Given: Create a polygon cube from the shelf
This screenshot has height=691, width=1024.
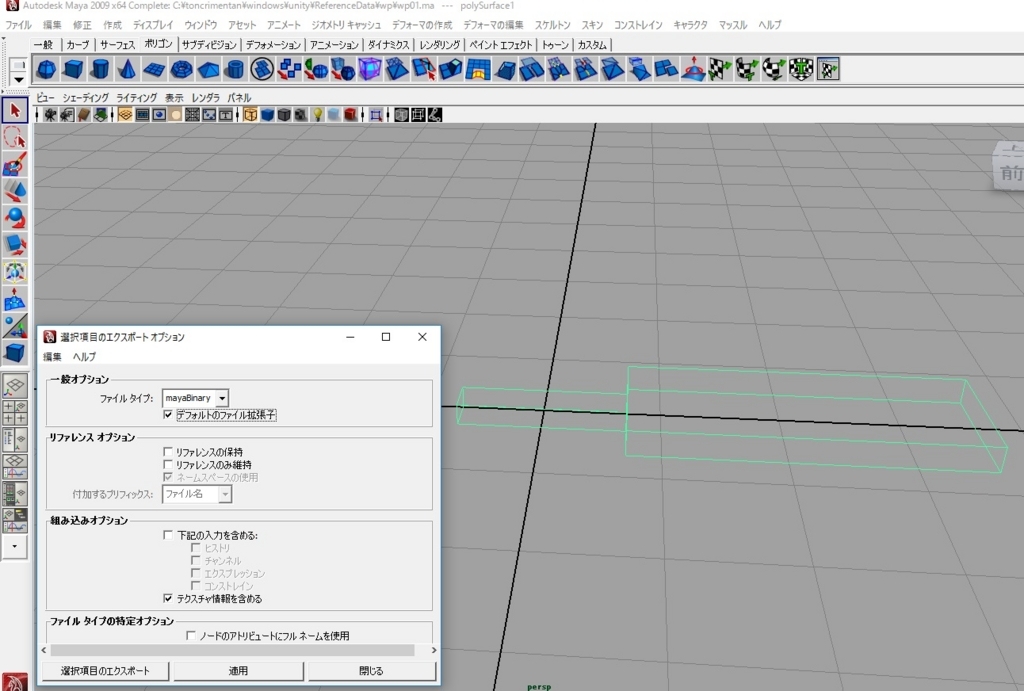Looking at the screenshot, I should pyautogui.click(x=73, y=69).
